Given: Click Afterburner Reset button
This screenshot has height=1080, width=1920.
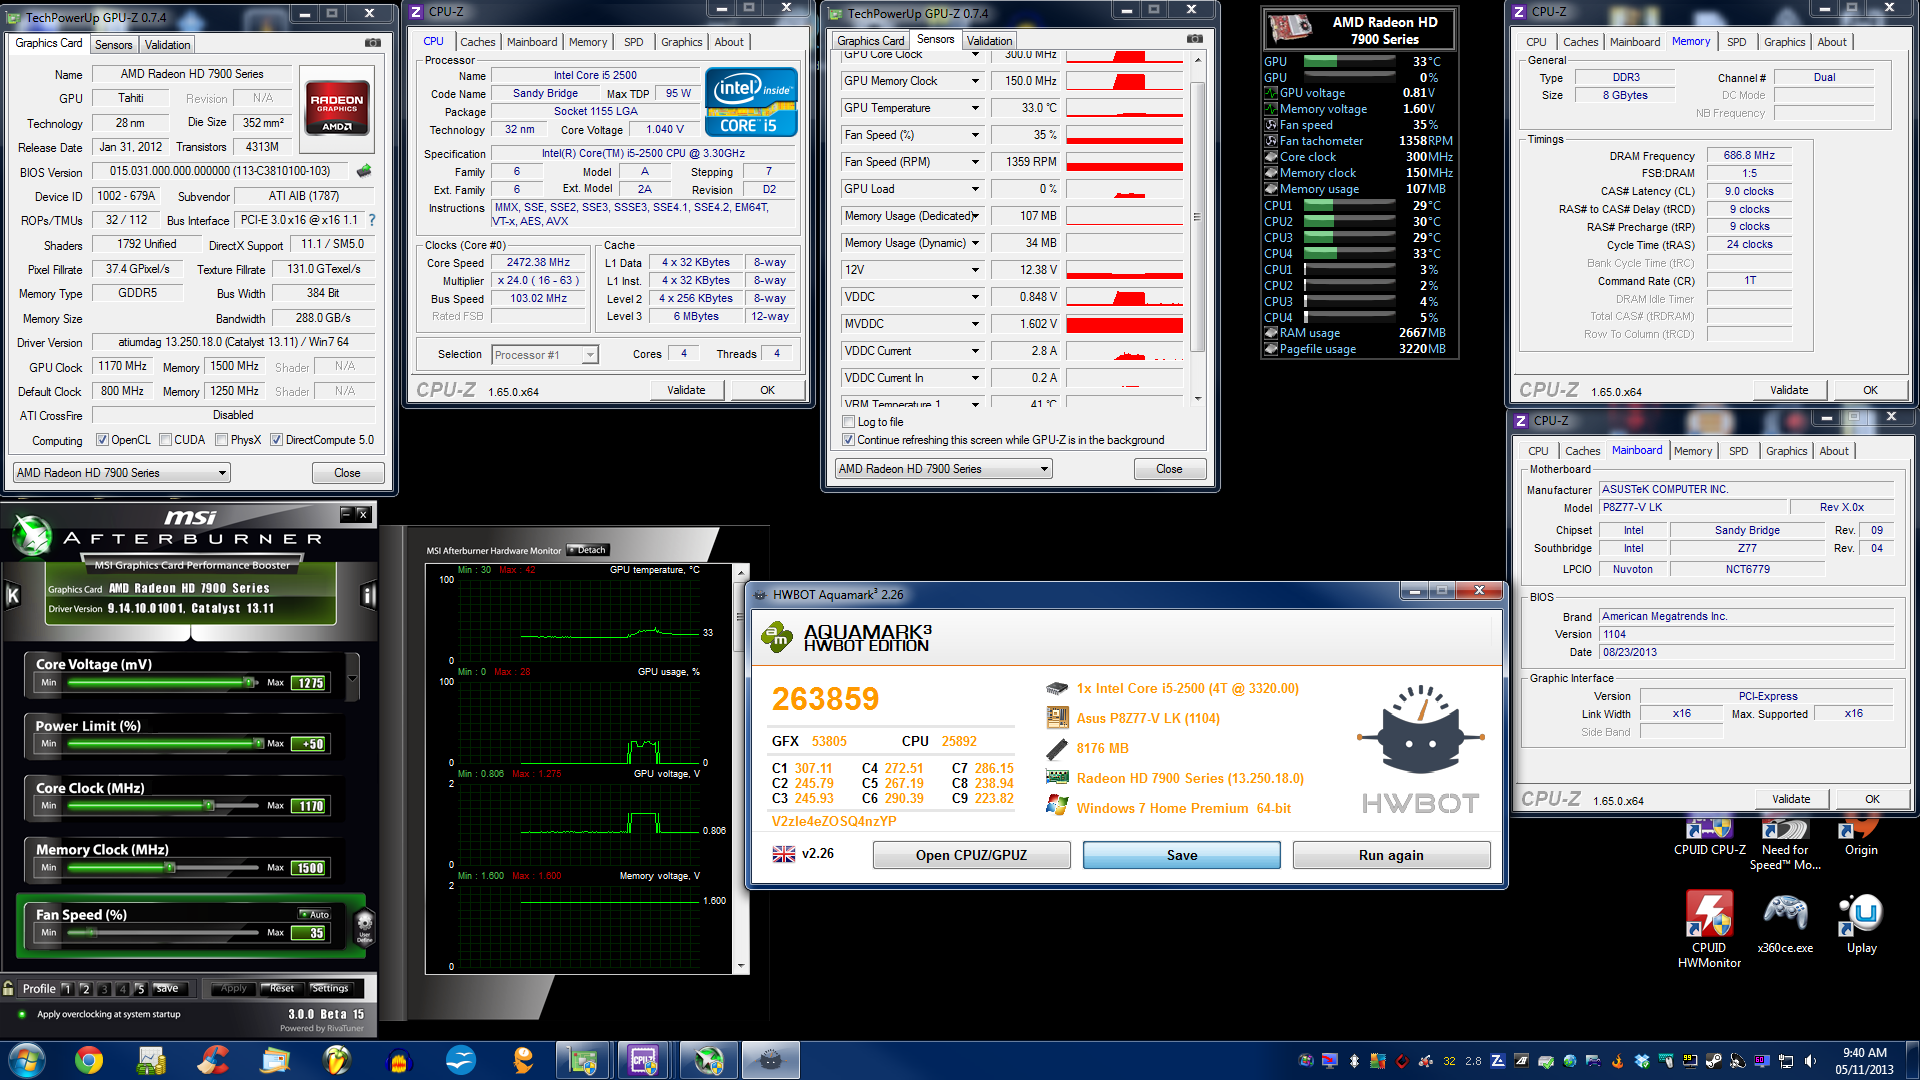Looking at the screenshot, I should coord(281,988).
